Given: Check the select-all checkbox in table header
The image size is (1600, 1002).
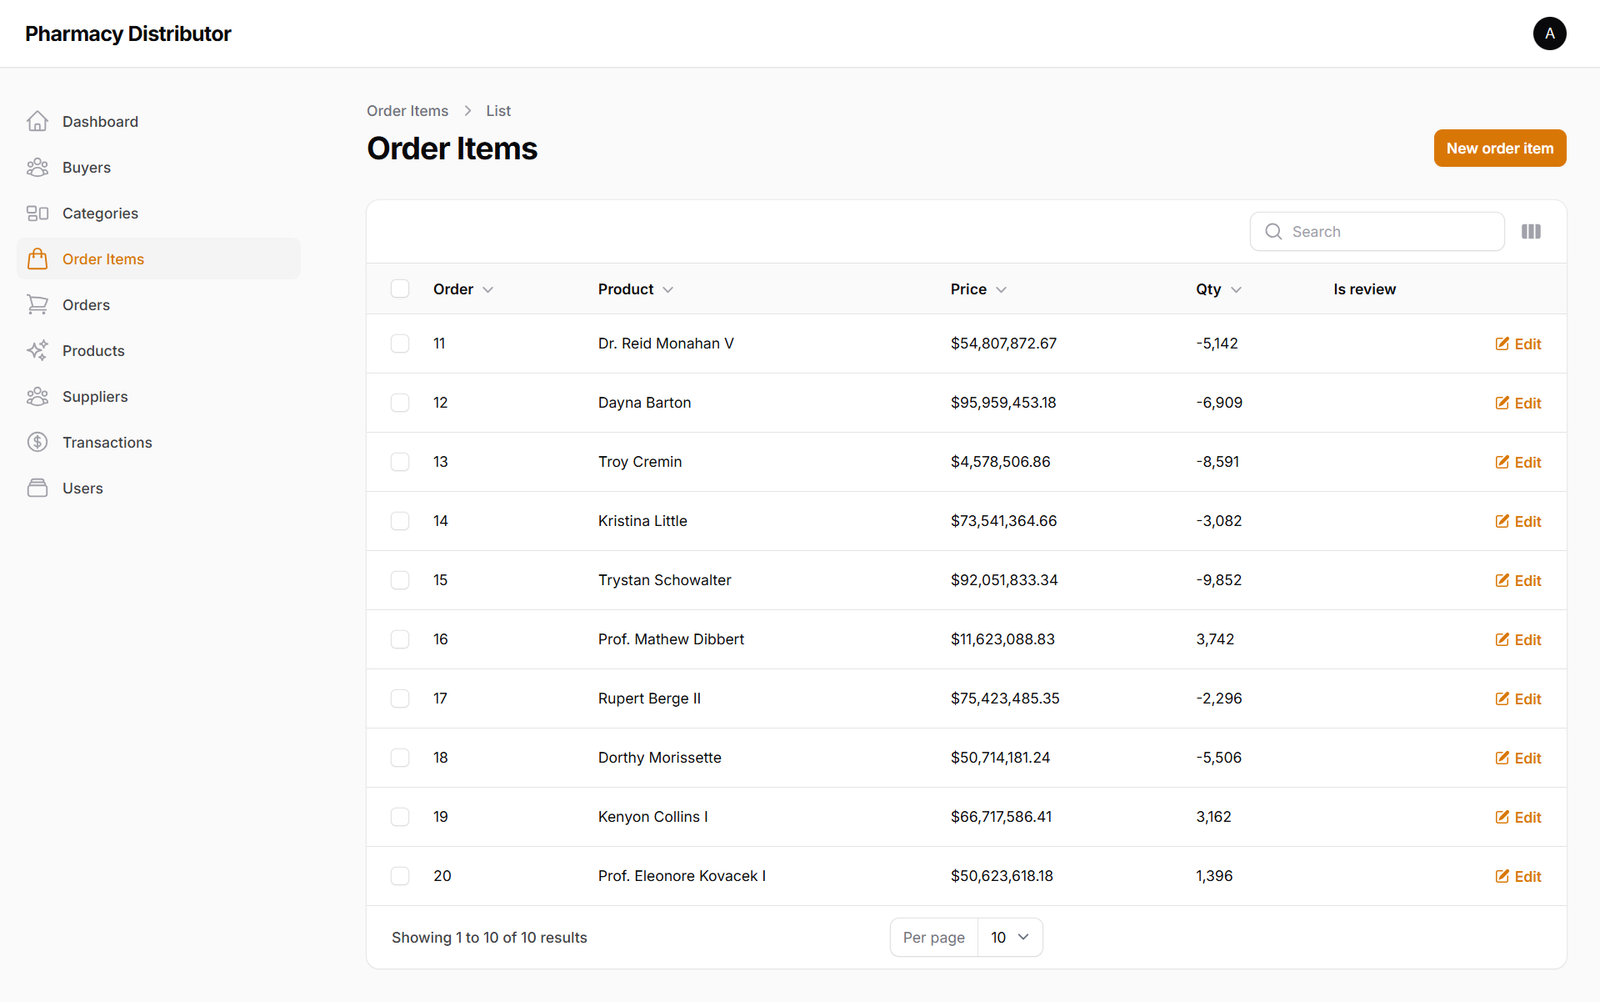Looking at the screenshot, I should (x=400, y=288).
